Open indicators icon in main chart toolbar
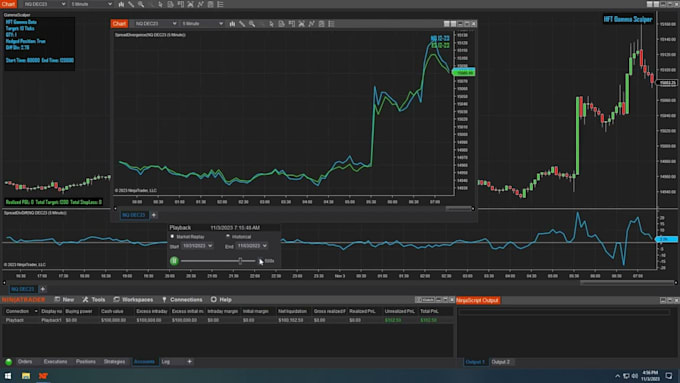Viewport: 680px width, 383px height. coord(190,4)
